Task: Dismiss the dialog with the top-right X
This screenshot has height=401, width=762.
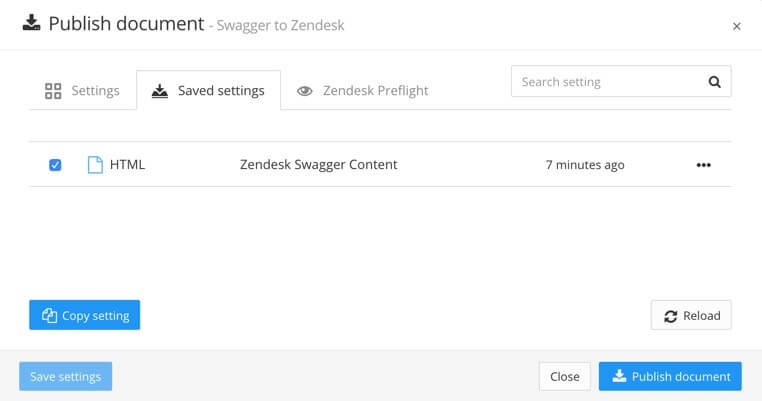Action: (737, 26)
